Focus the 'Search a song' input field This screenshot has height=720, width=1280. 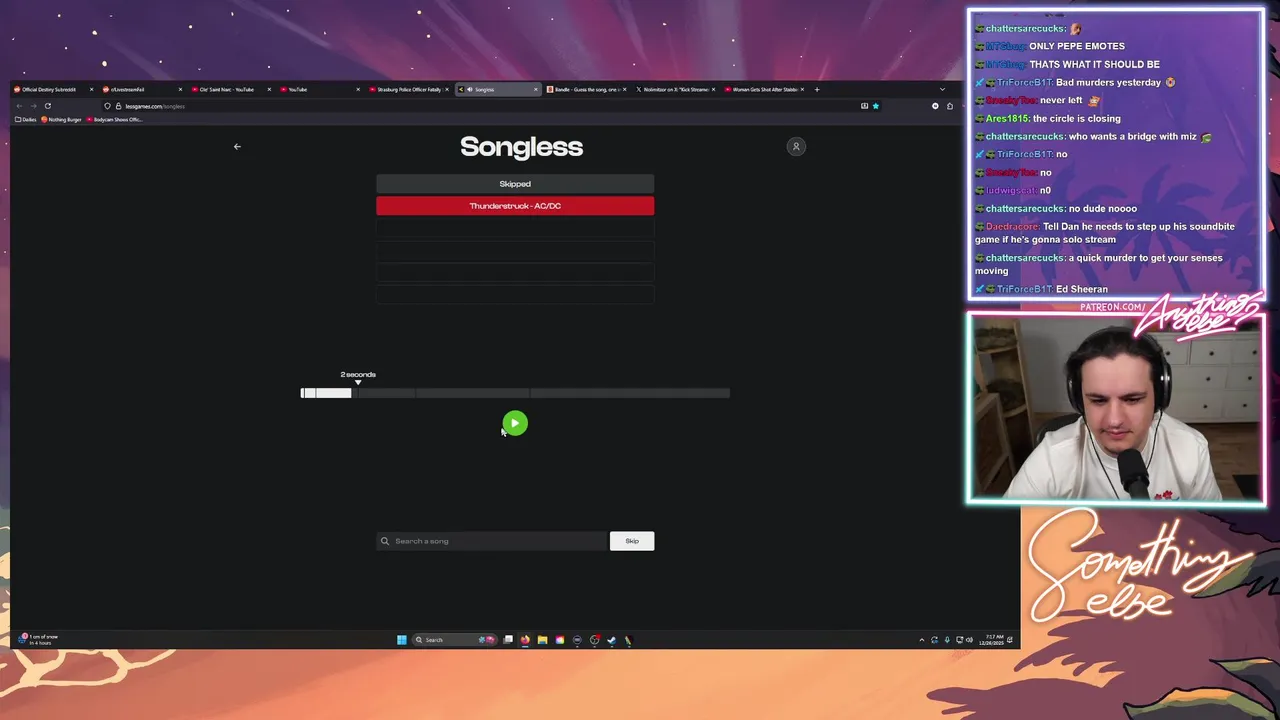coord(492,541)
